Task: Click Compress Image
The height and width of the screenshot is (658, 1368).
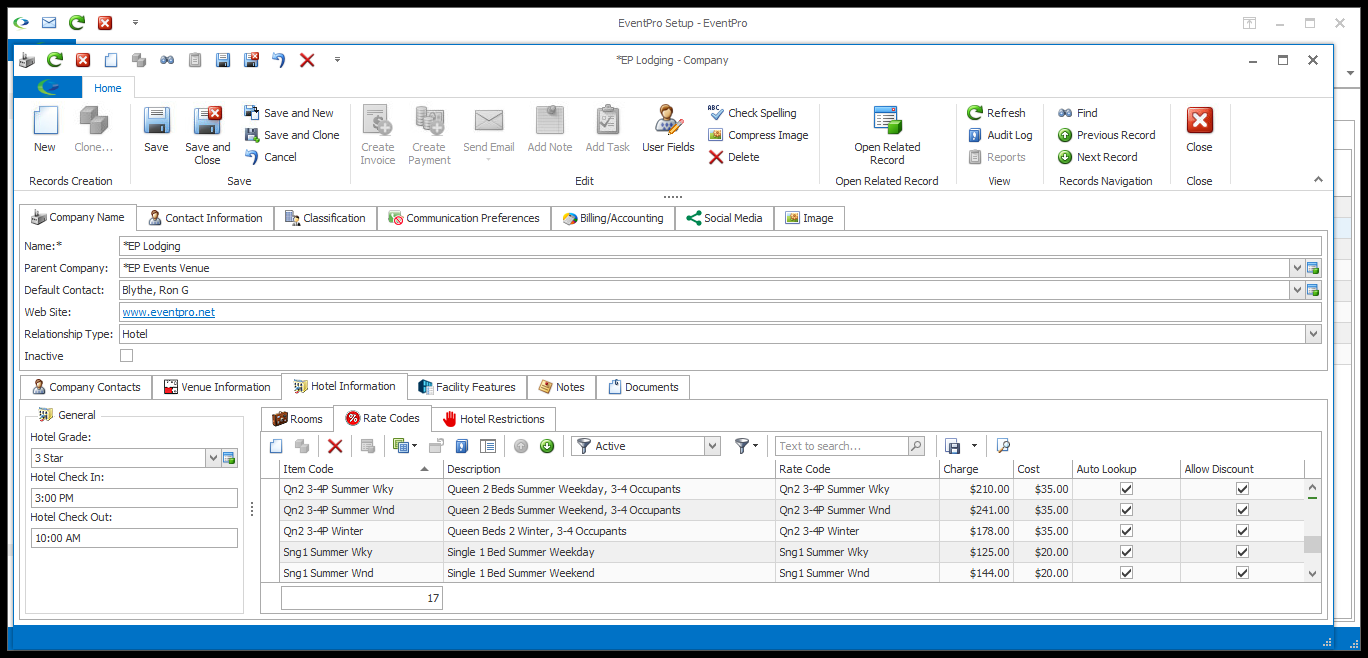Action: (758, 135)
